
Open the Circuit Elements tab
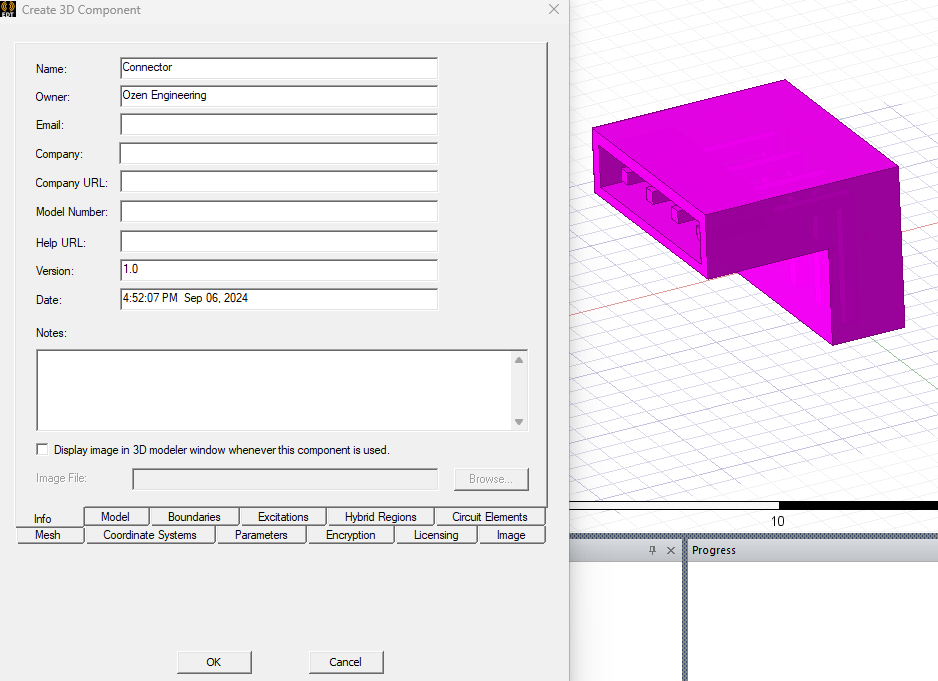pos(490,516)
